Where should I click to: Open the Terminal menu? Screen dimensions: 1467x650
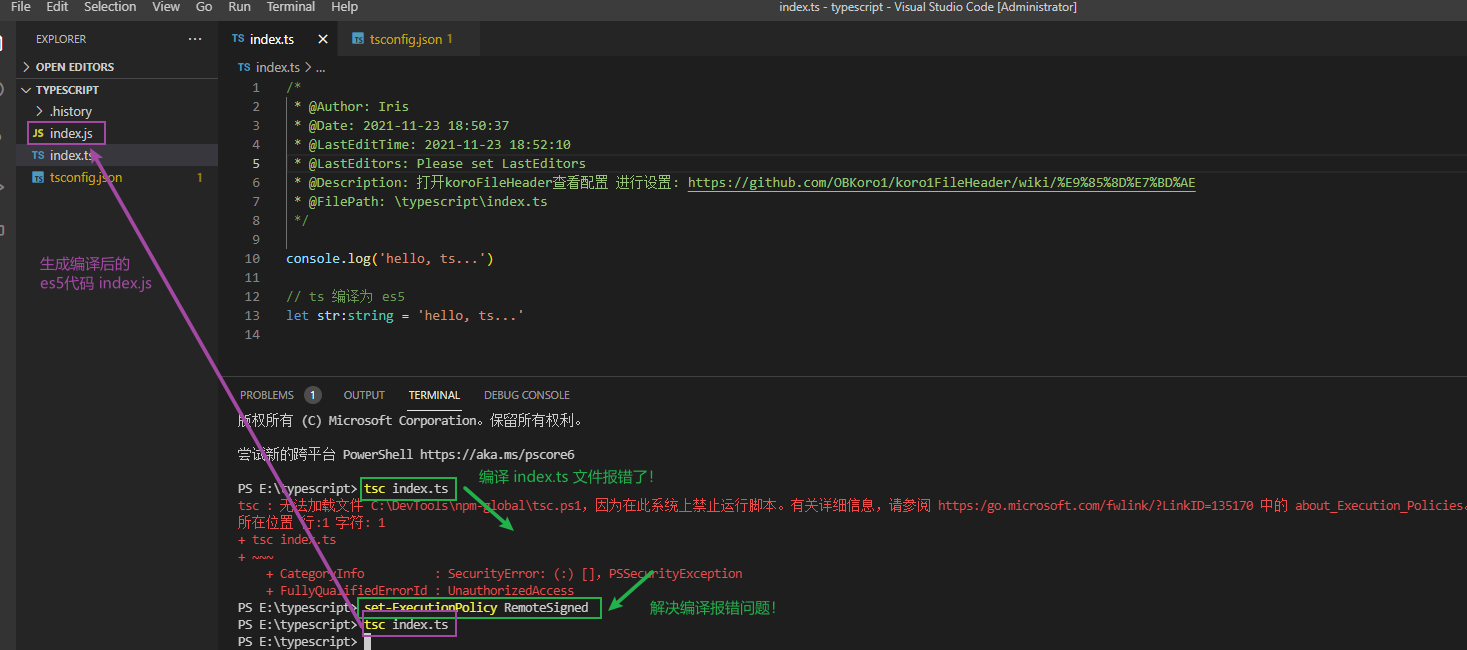click(291, 7)
